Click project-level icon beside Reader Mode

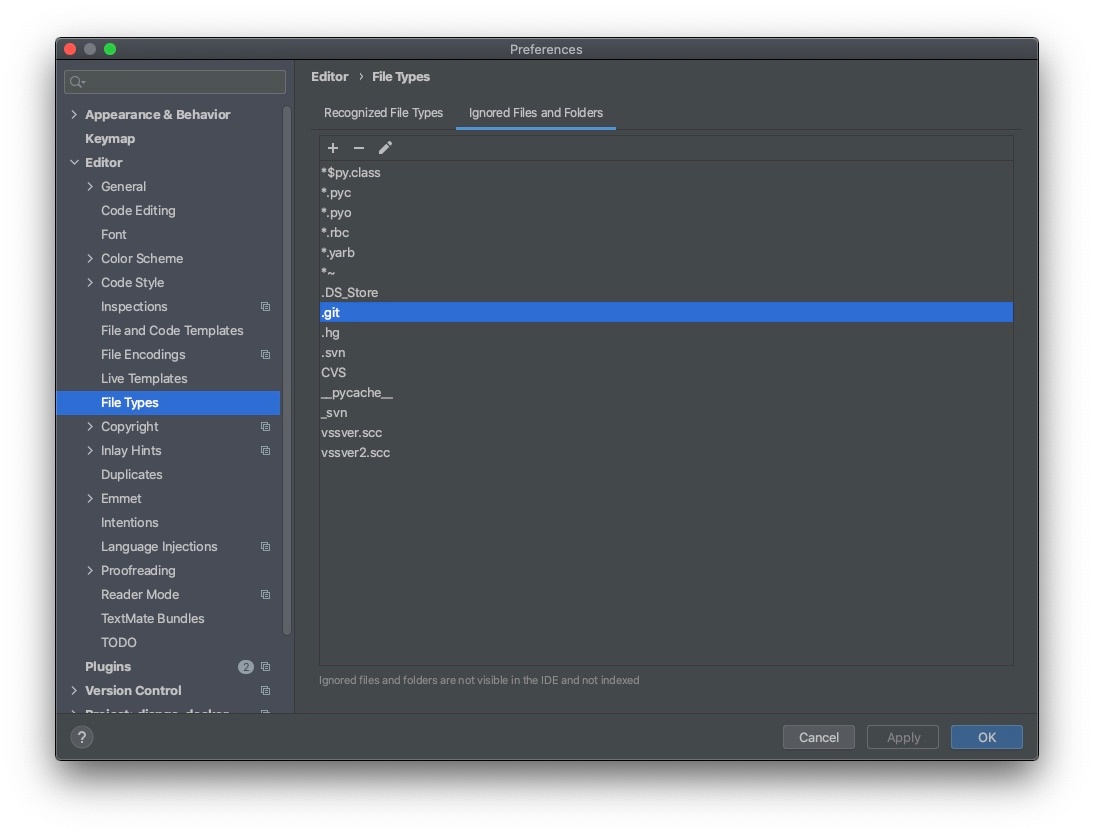(265, 595)
